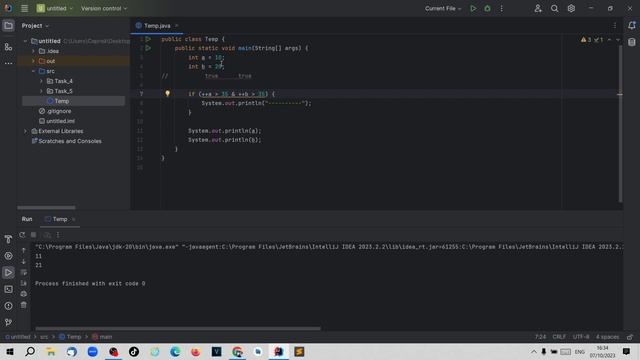Open IDE settings gear
Screen dimensions: 640x360
pos(571,8)
